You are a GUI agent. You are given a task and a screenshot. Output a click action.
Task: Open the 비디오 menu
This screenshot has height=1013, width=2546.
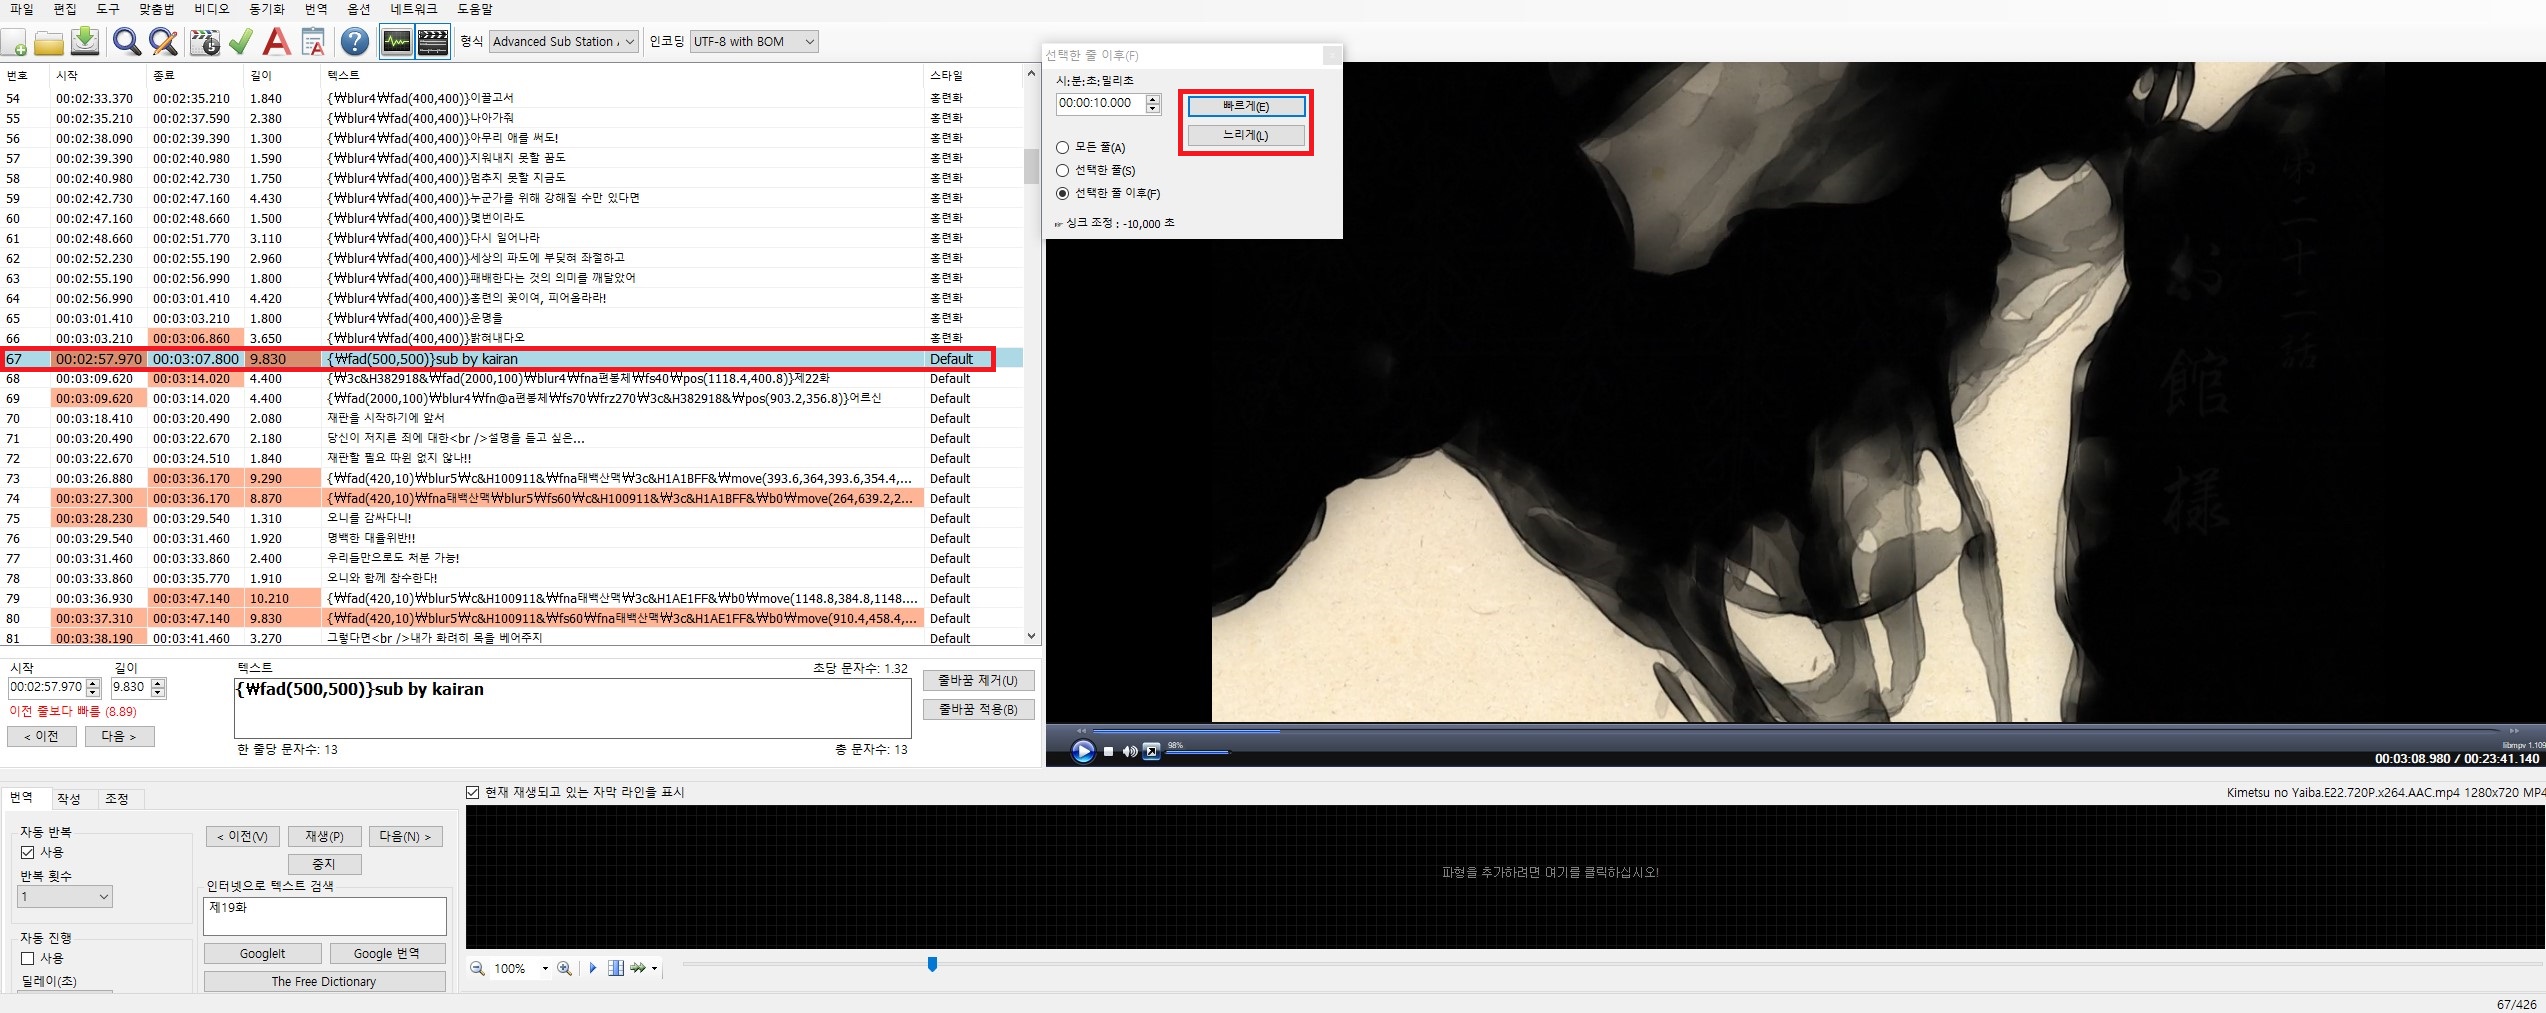coord(211,9)
